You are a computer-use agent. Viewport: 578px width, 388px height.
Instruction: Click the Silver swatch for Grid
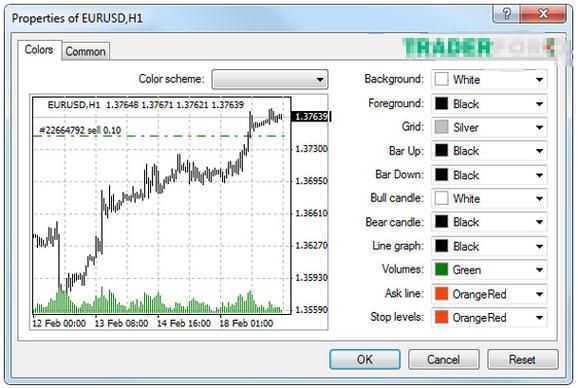click(x=441, y=127)
